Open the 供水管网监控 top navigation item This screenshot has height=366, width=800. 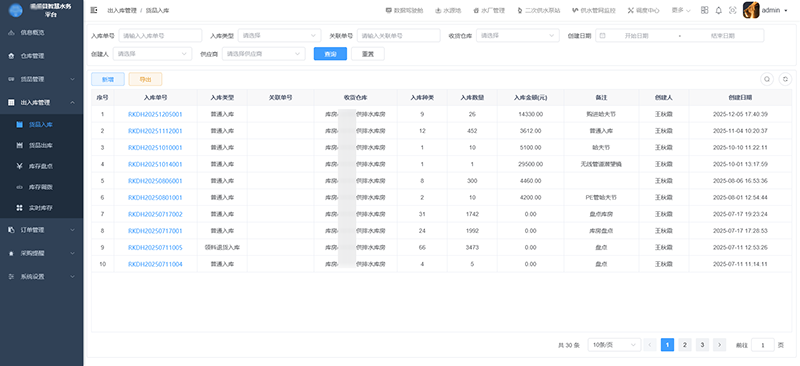(x=593, y=10)
